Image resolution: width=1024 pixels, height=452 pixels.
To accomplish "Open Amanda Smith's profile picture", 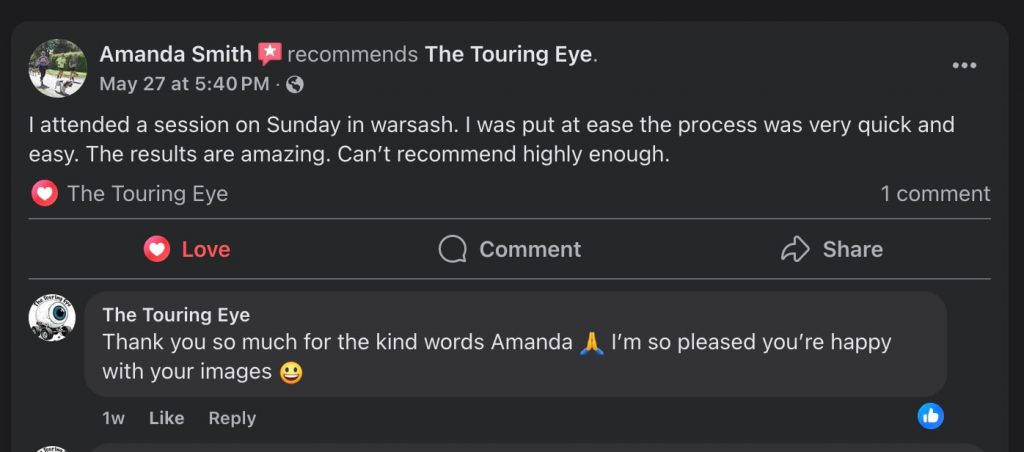I will [x=57, y=68].
